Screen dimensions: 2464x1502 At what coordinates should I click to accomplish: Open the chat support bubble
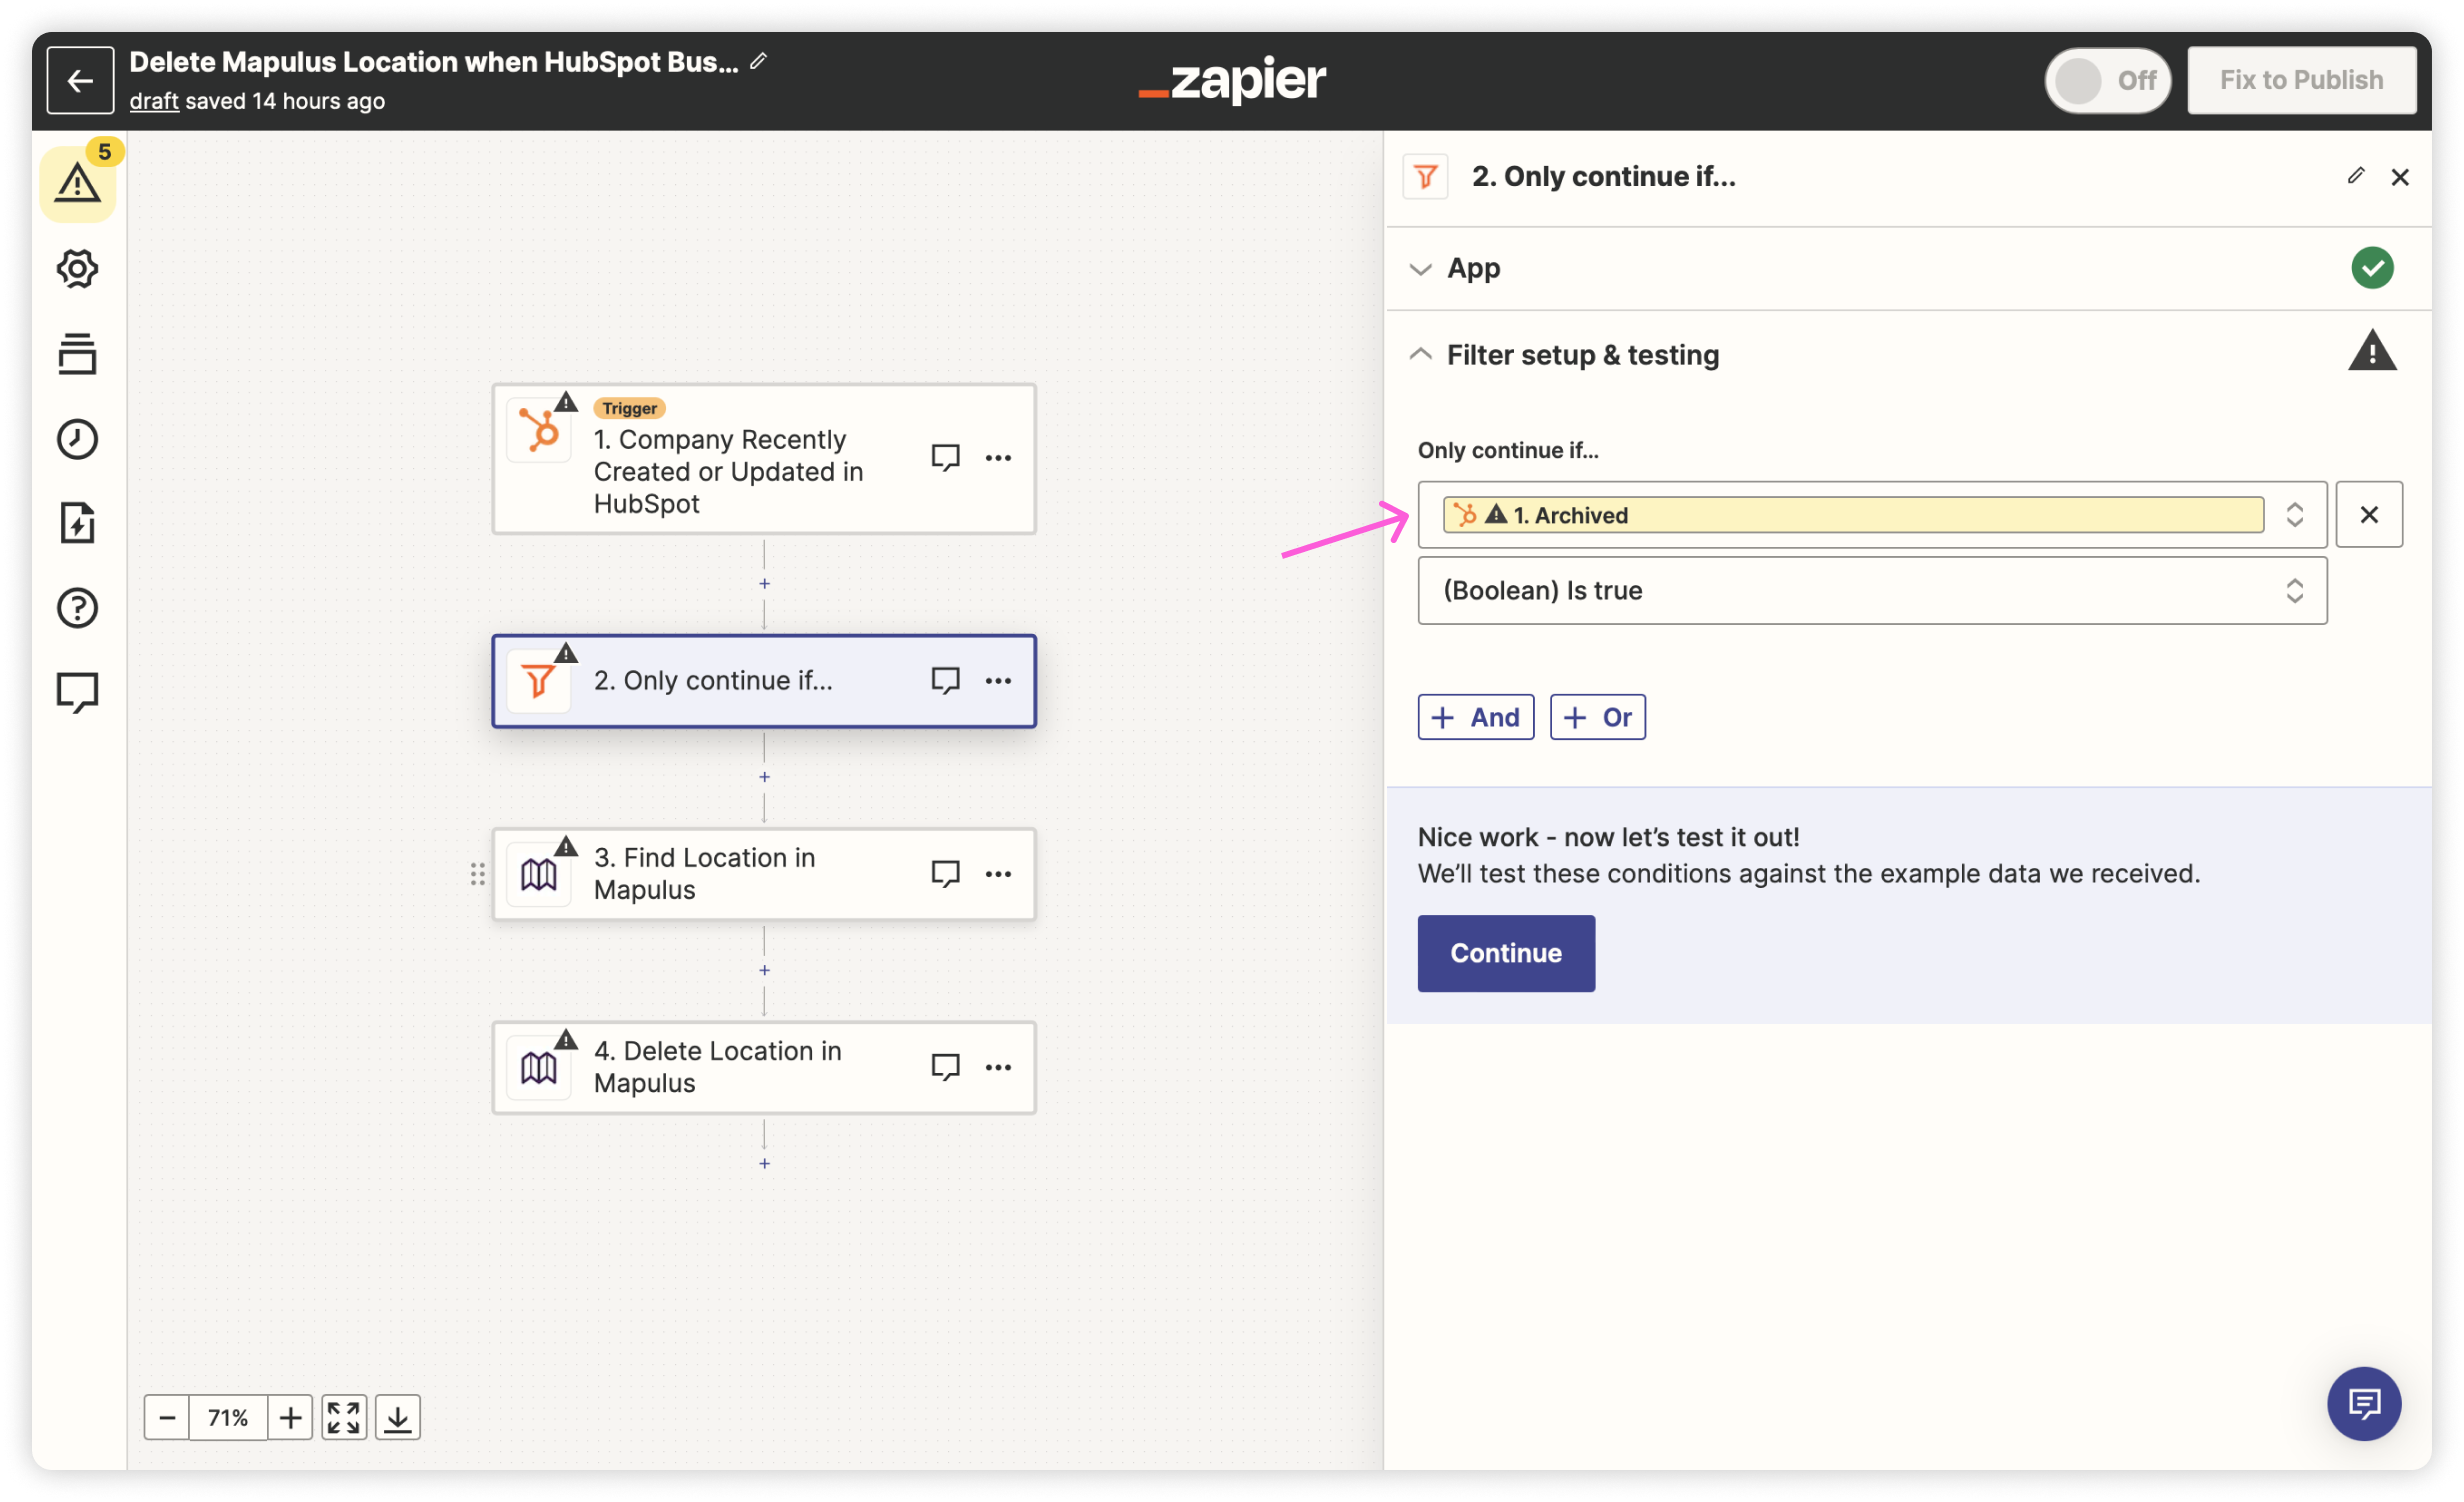2363,1403
